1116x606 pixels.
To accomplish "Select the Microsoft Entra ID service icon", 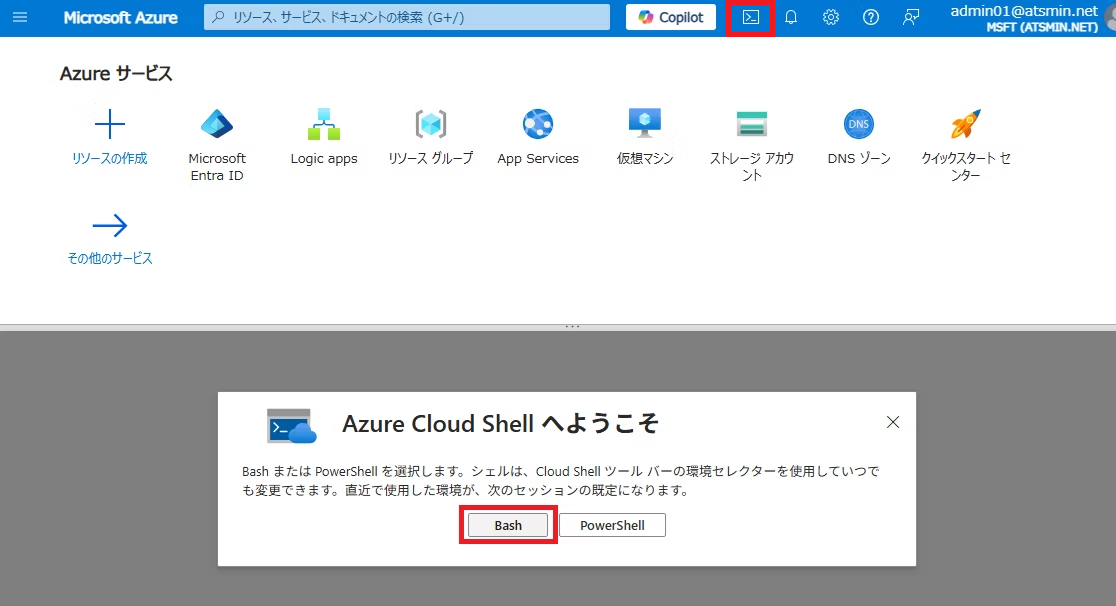I will coord(216,124).
